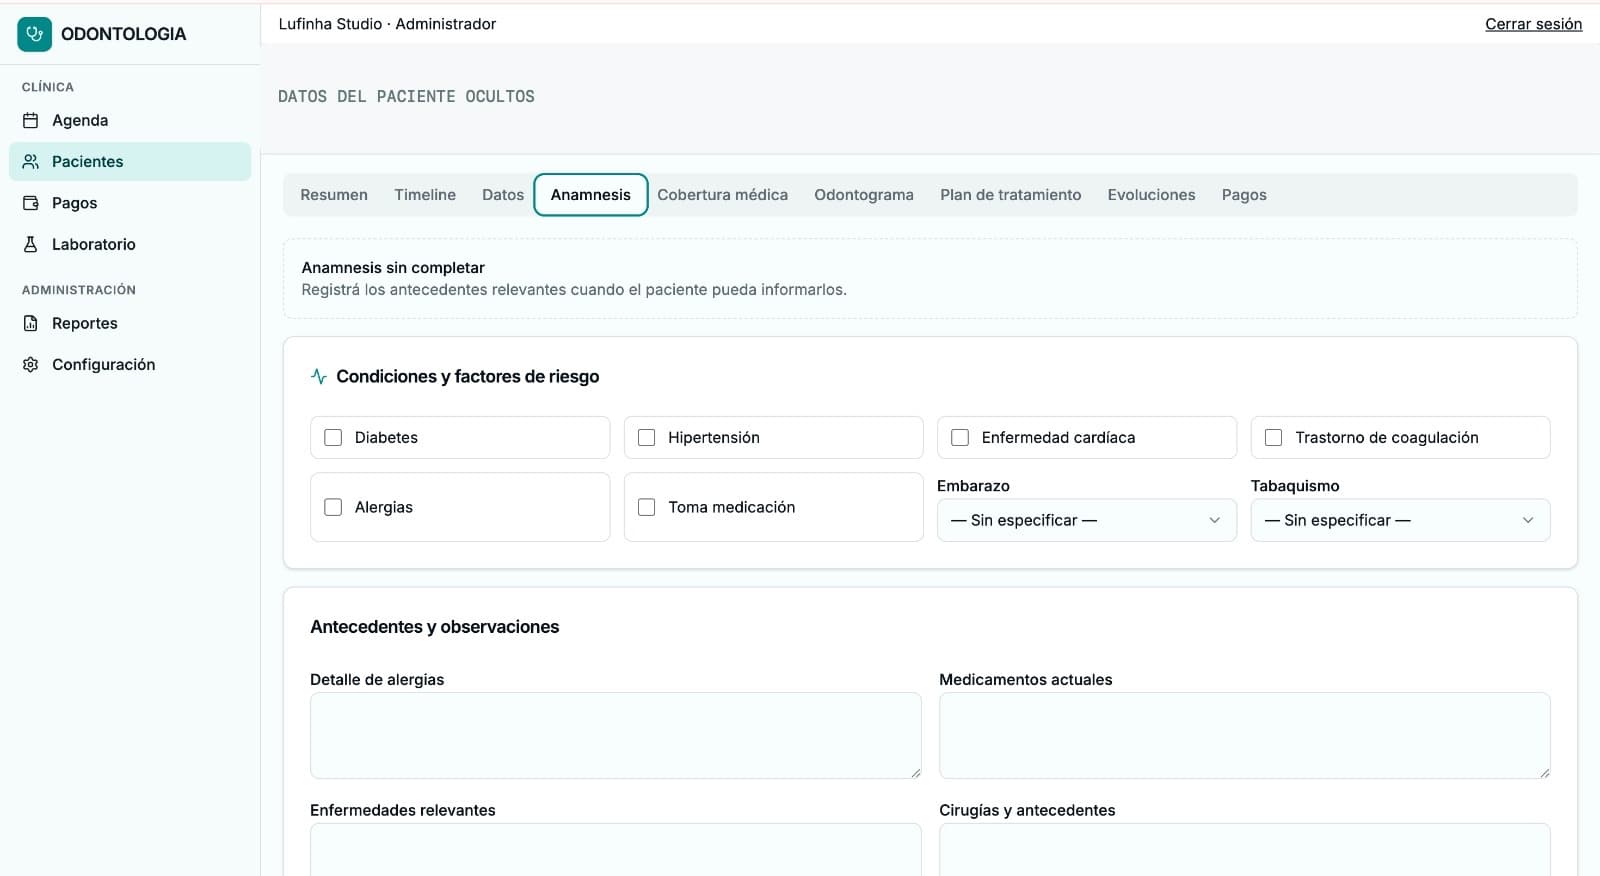Expand the Tabaquismo dropdown
This screenshot has height=876, width=1600.
coord(1400,520)
